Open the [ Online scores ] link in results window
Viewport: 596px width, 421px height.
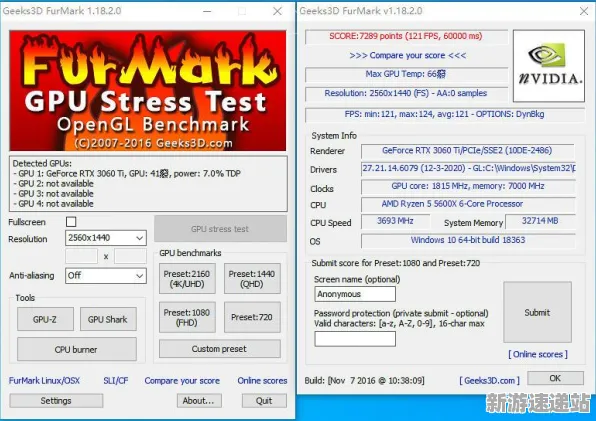pos(538,354)
